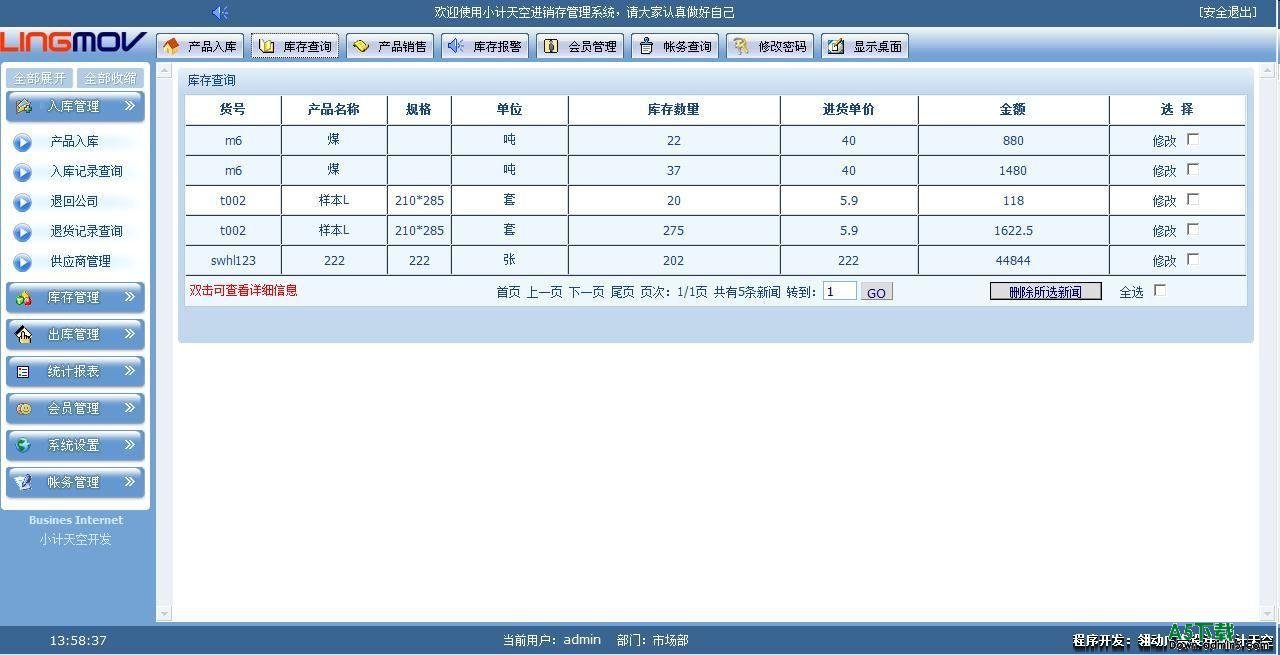Open 库存查询 toolbar button

295,46
